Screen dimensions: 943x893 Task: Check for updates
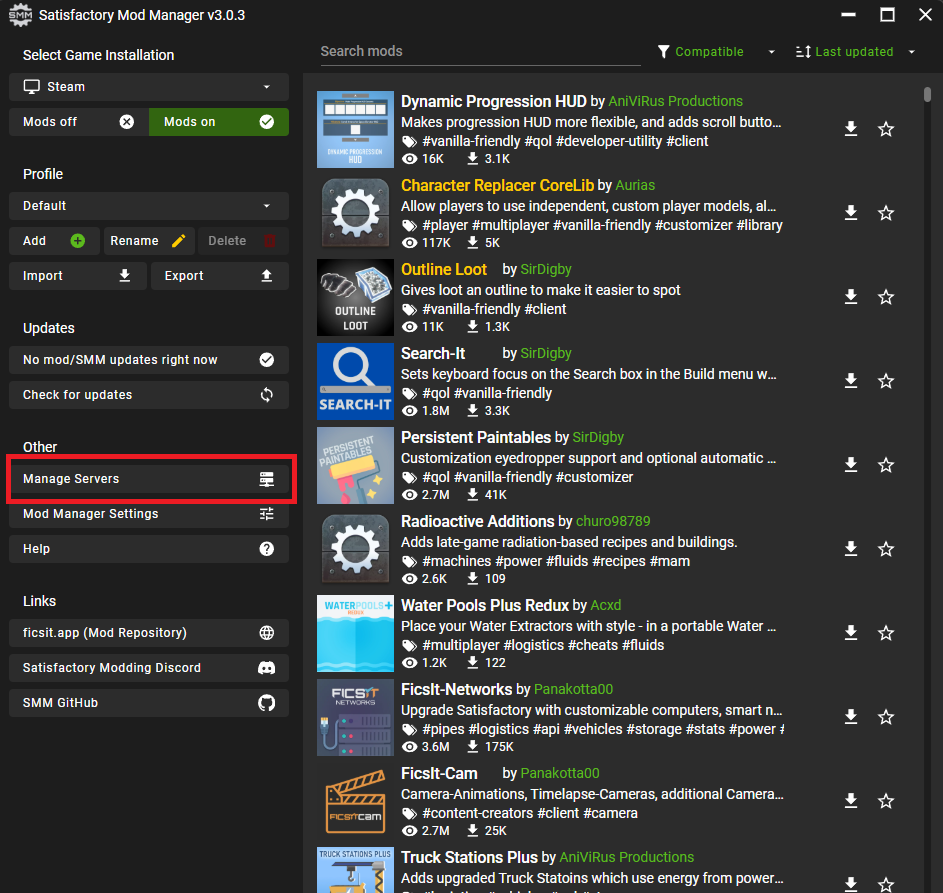click(149, 395)
